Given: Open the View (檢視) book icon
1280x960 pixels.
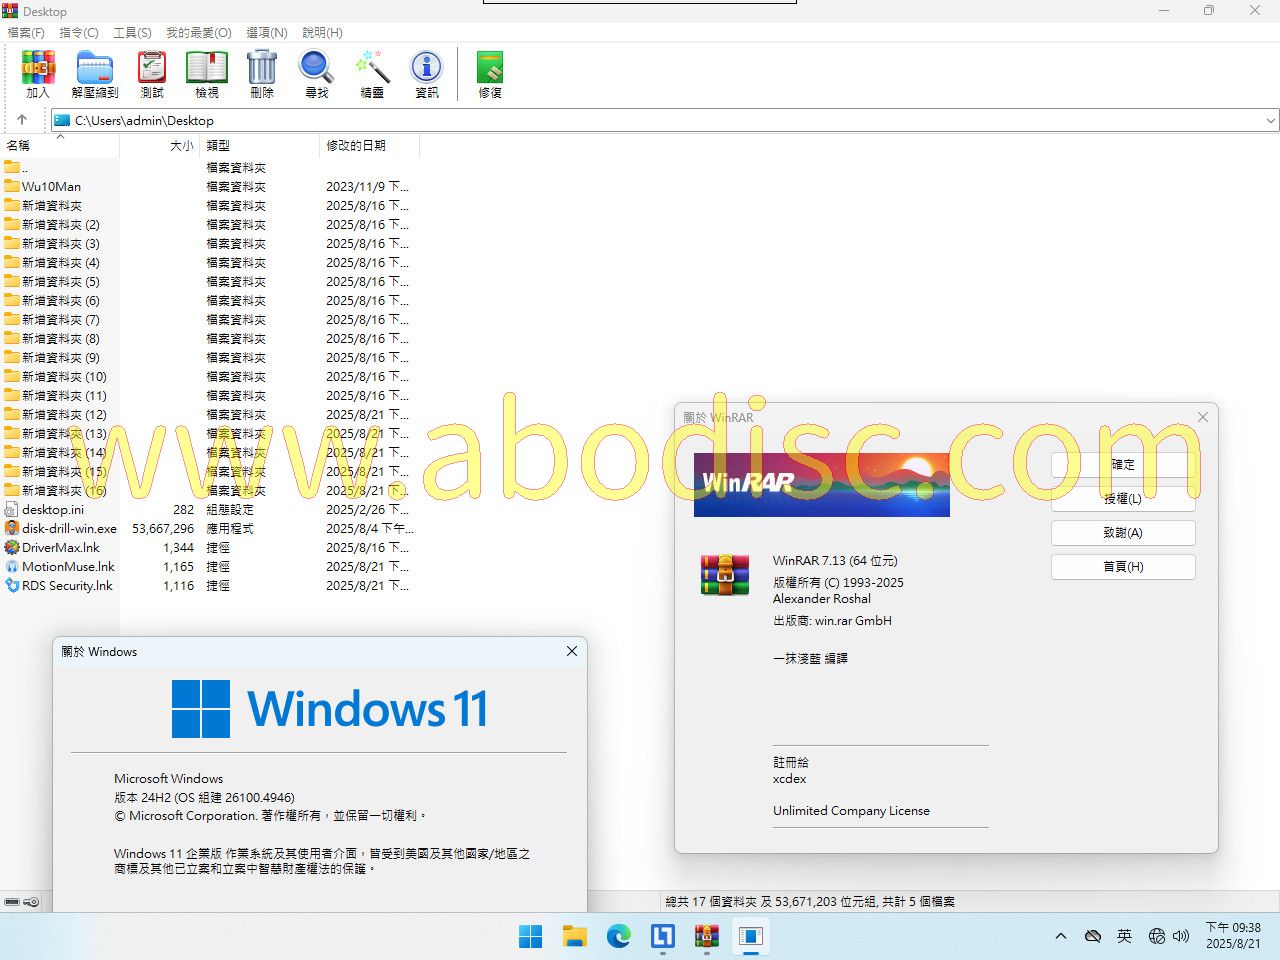Looking at the screenshot, I should click(207, 74).
